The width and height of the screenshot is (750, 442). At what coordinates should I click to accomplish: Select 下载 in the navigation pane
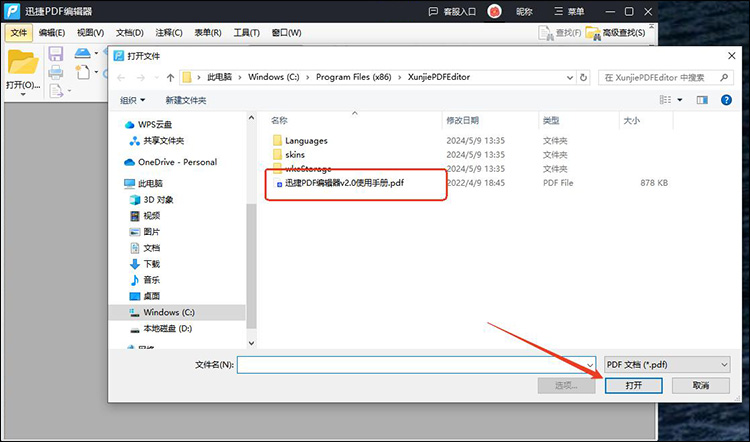(152, 264)
